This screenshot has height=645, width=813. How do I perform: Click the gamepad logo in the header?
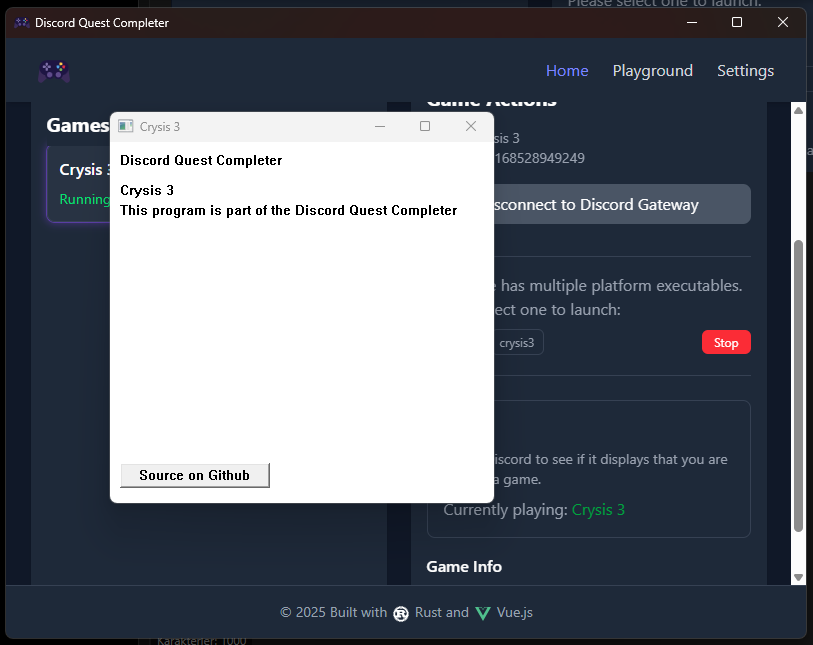54,71
